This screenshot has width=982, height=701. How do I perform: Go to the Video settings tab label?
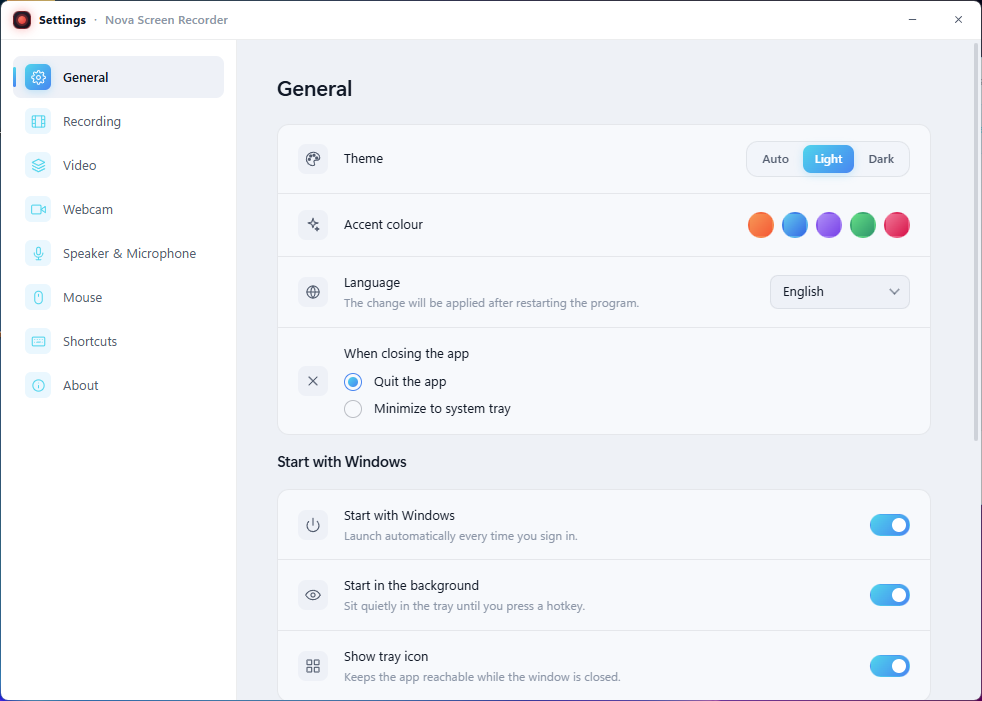80,165
